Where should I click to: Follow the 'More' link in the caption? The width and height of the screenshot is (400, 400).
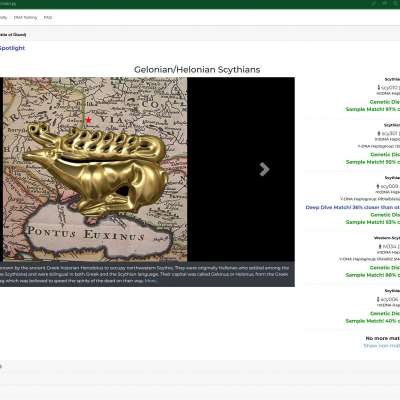[150, 281]
